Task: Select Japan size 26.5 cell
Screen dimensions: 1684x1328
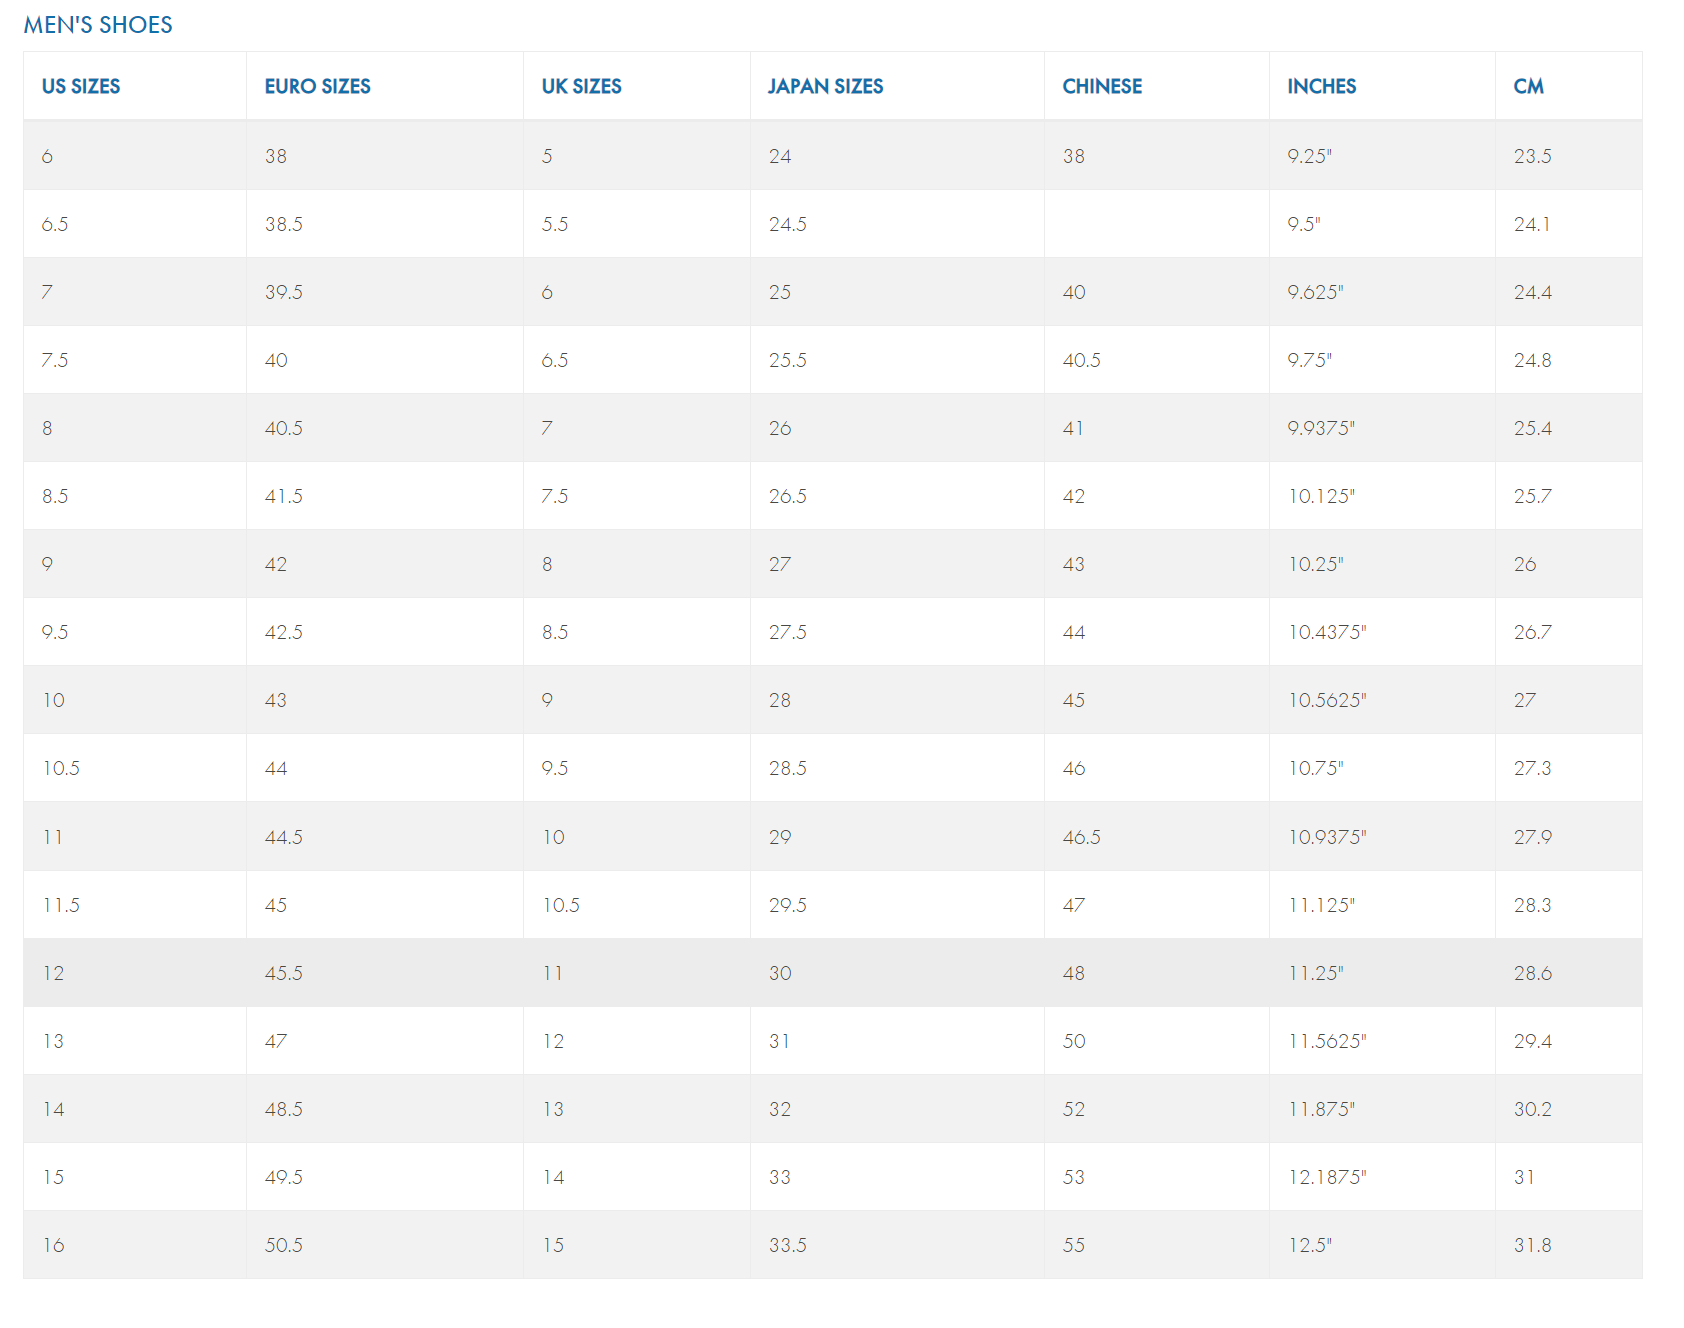Action: point(788,497)
